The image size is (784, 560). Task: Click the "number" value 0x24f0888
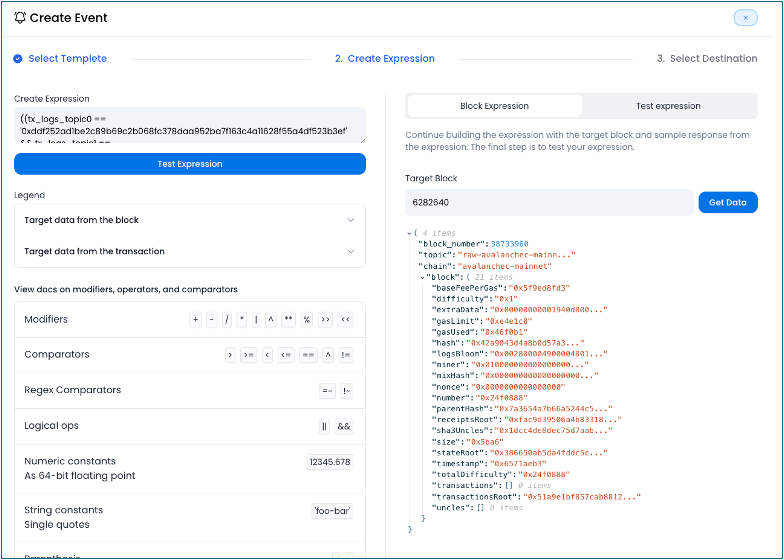pyautogui.click(x=501, y=398)
